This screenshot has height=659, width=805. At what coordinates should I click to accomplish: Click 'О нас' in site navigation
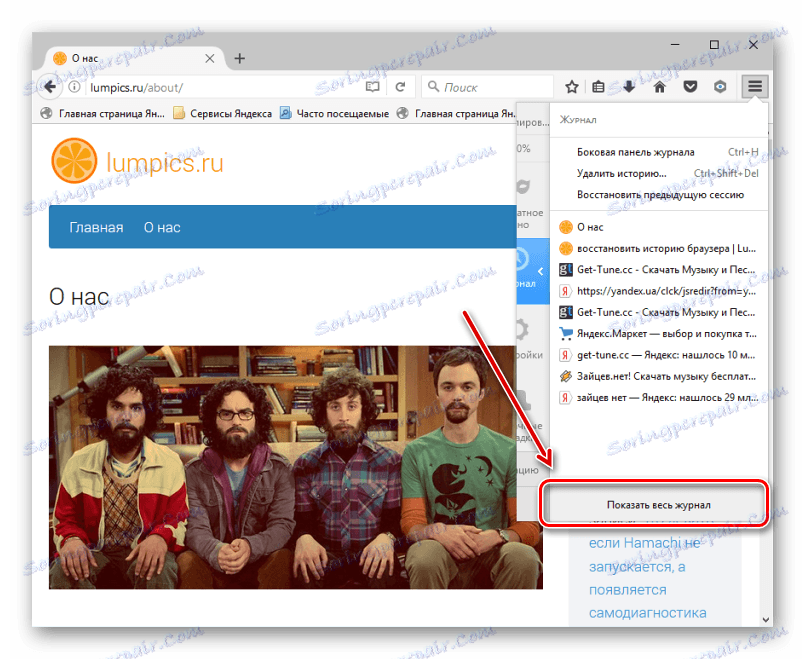[162, 227]
